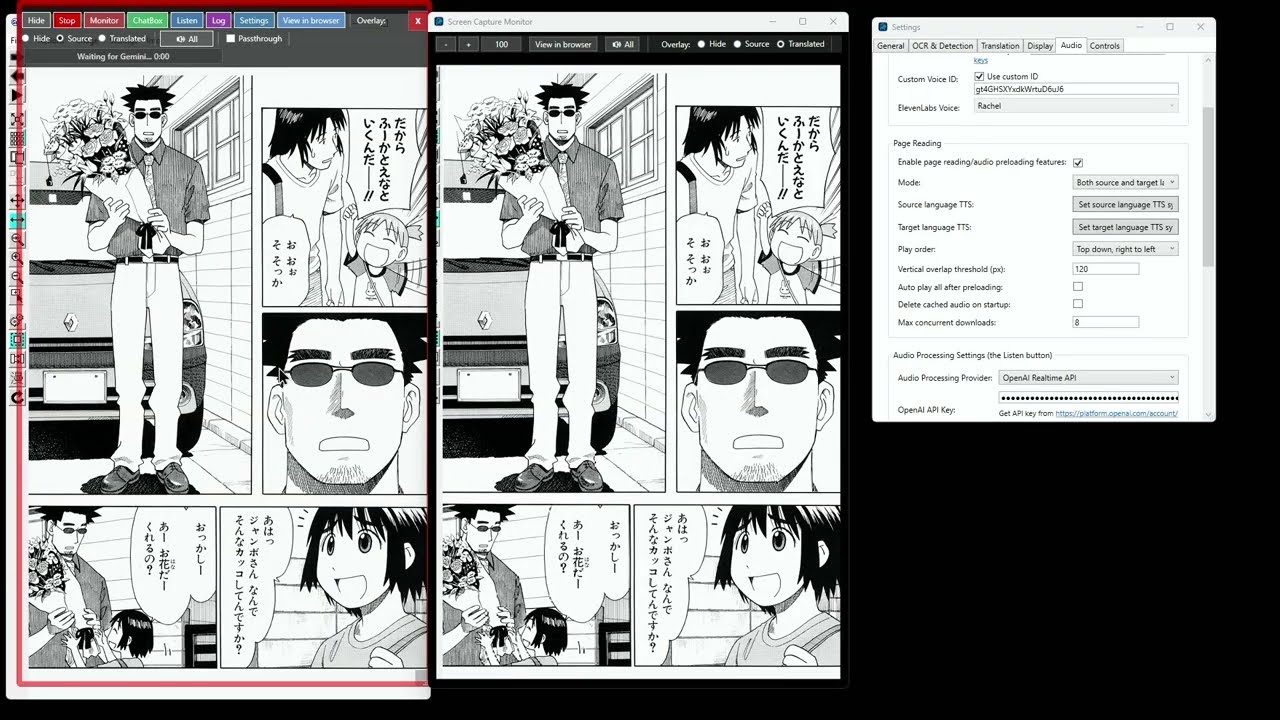The width and height of the screenshot is (1280, 720).
Task: Click the Settings window vertical scrollbar
Action: 1209,185
